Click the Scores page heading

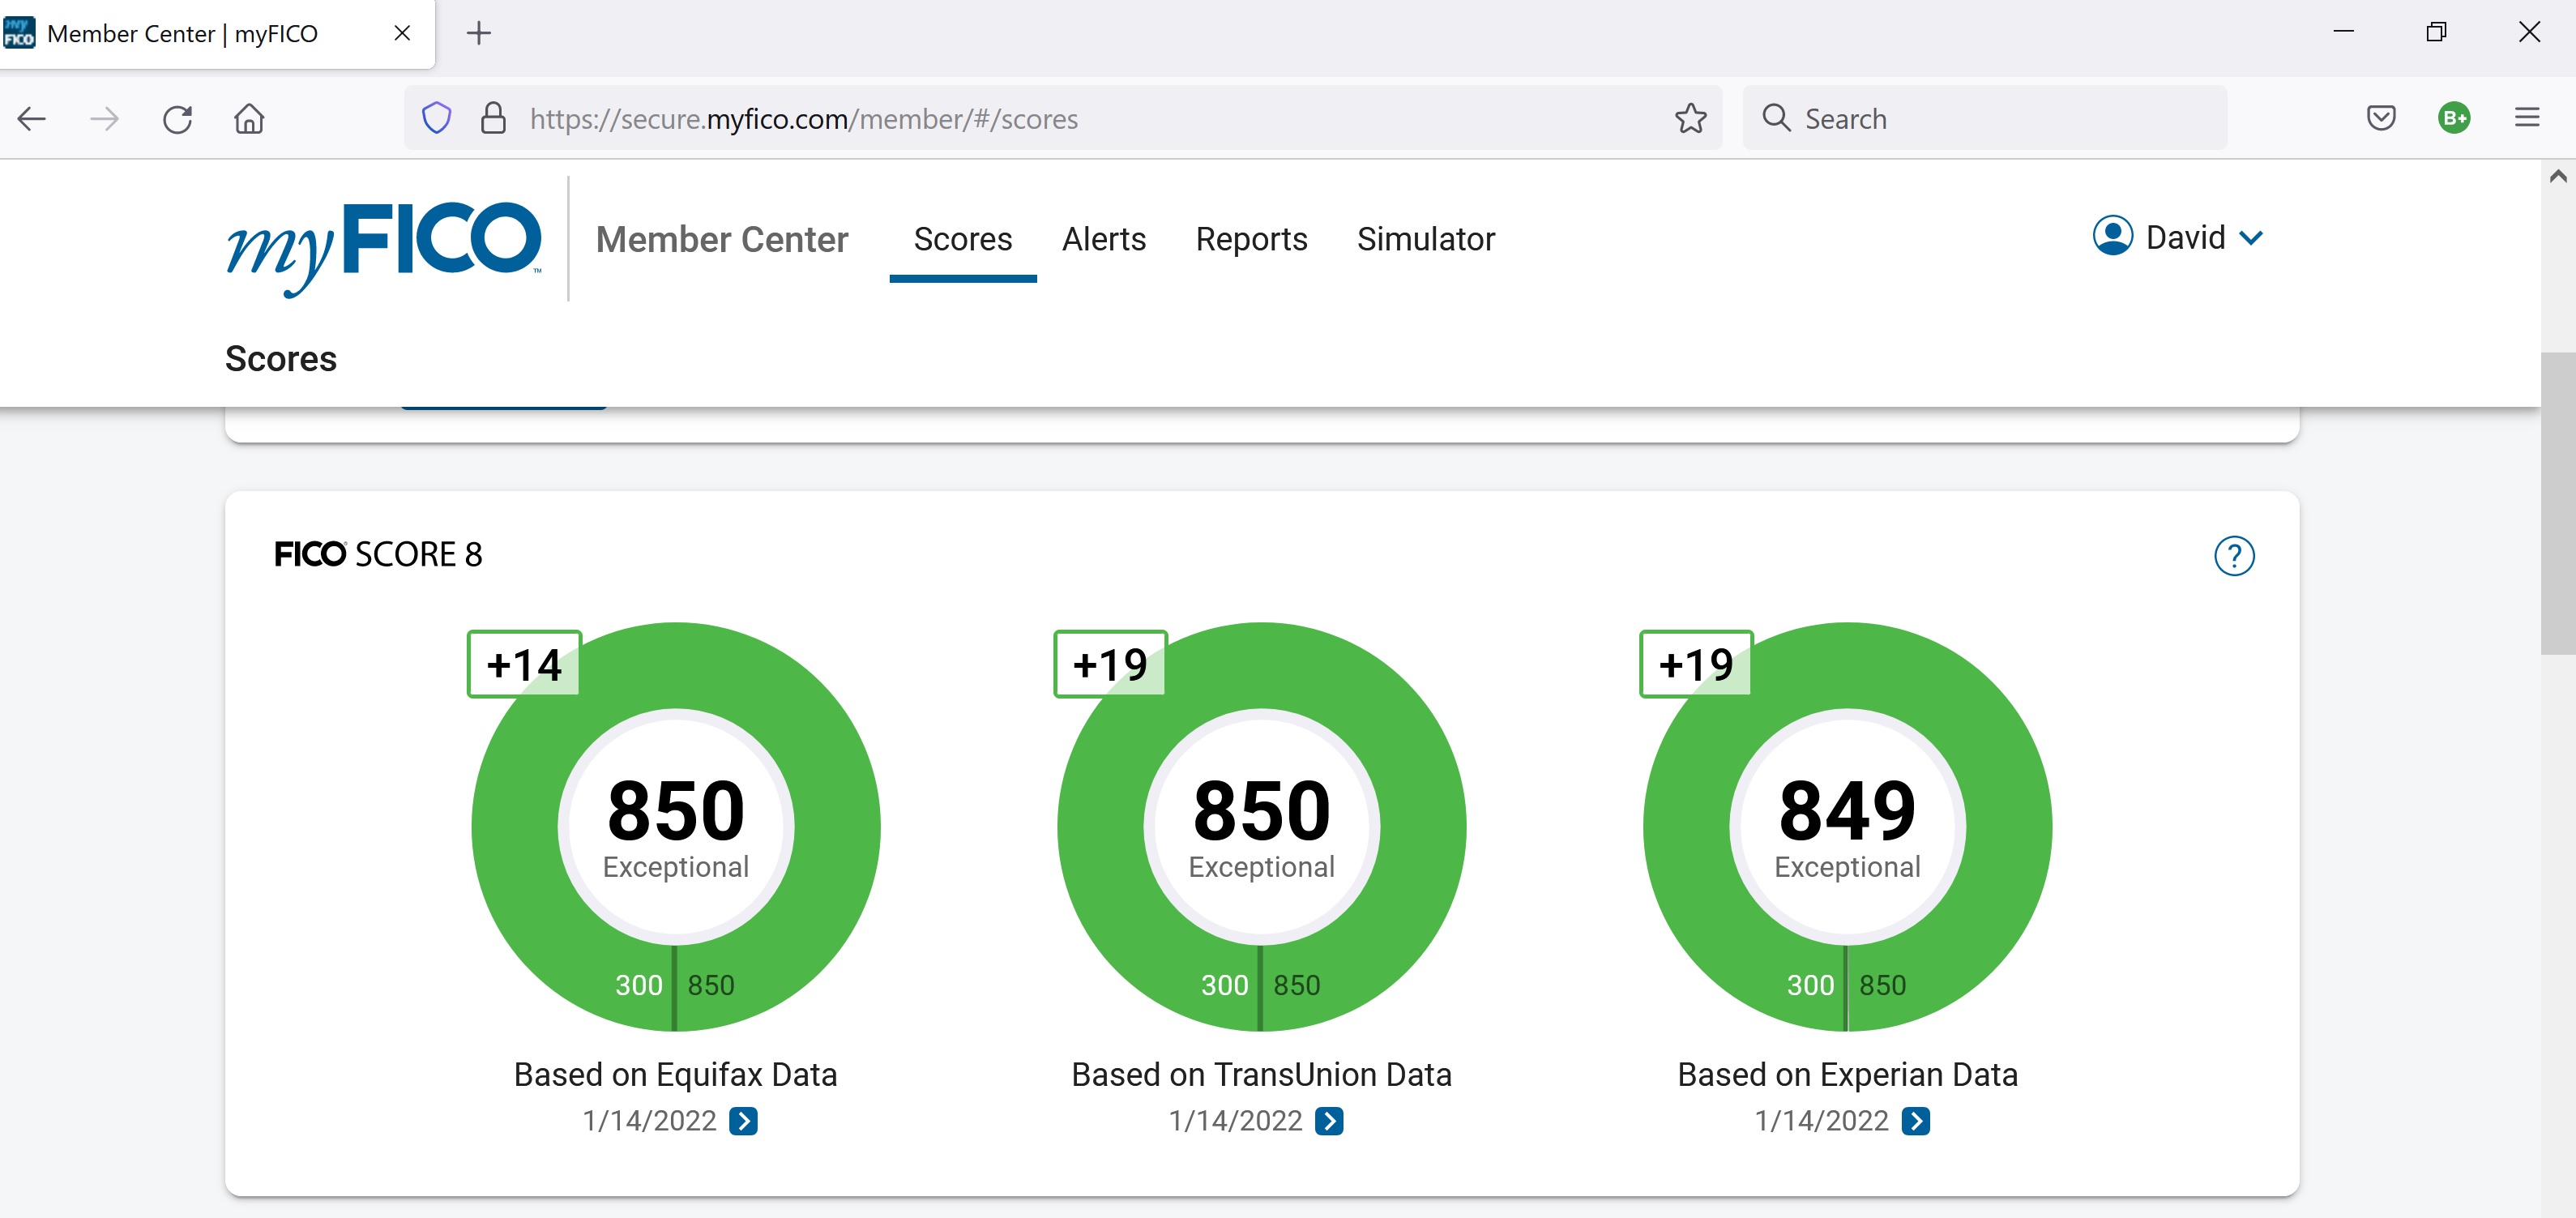tap(281, 359)
